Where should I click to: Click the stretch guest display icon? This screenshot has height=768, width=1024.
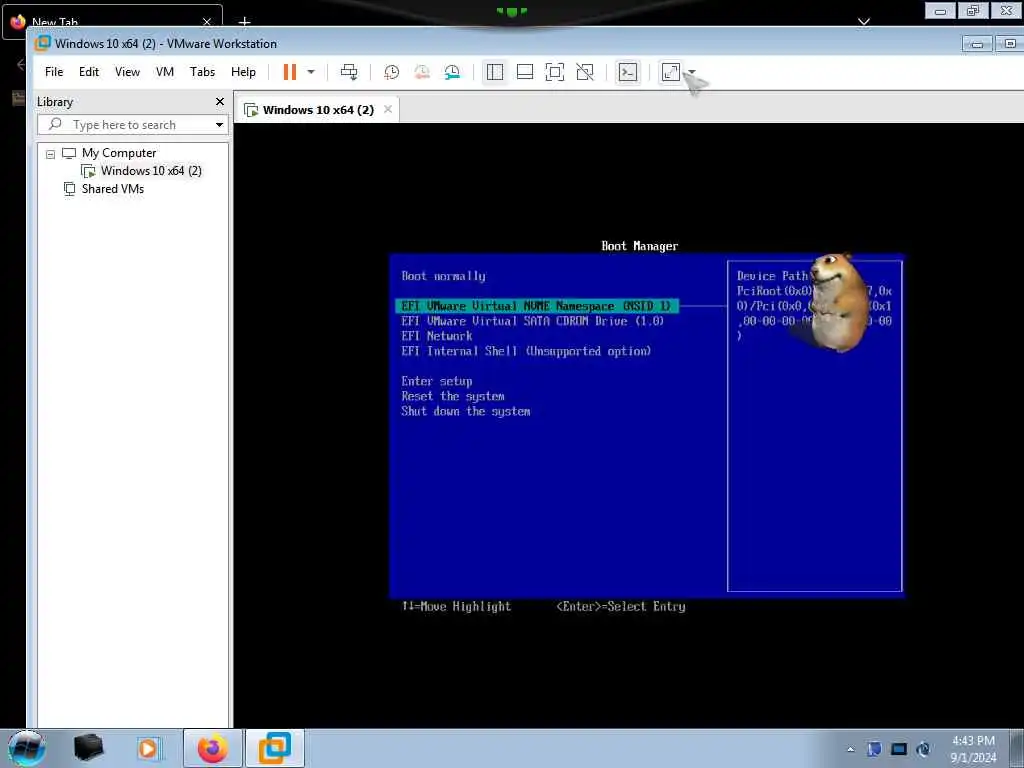click(x=671, y=72)
